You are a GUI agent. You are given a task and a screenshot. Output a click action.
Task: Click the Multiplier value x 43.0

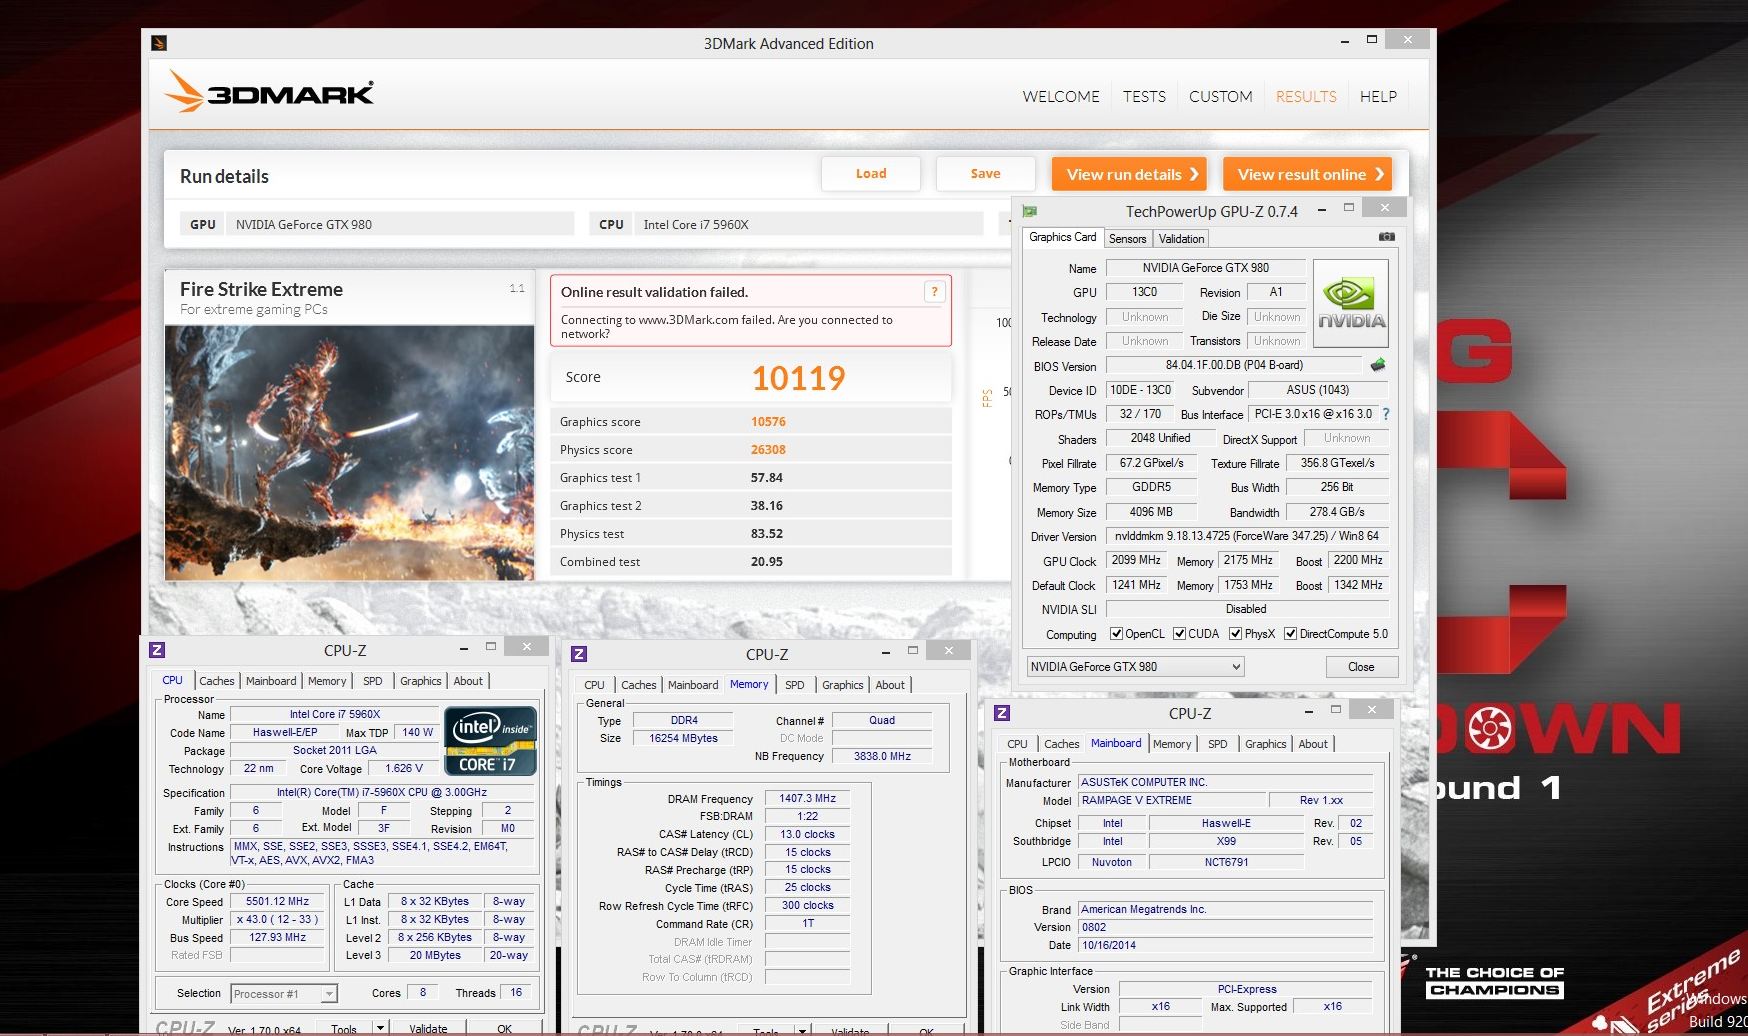278,919
